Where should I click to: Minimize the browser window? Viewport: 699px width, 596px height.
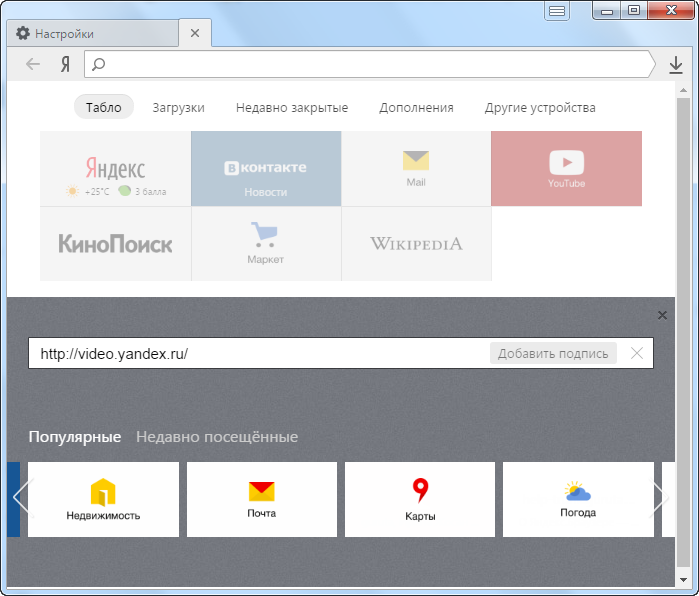(x=607, y=11)
